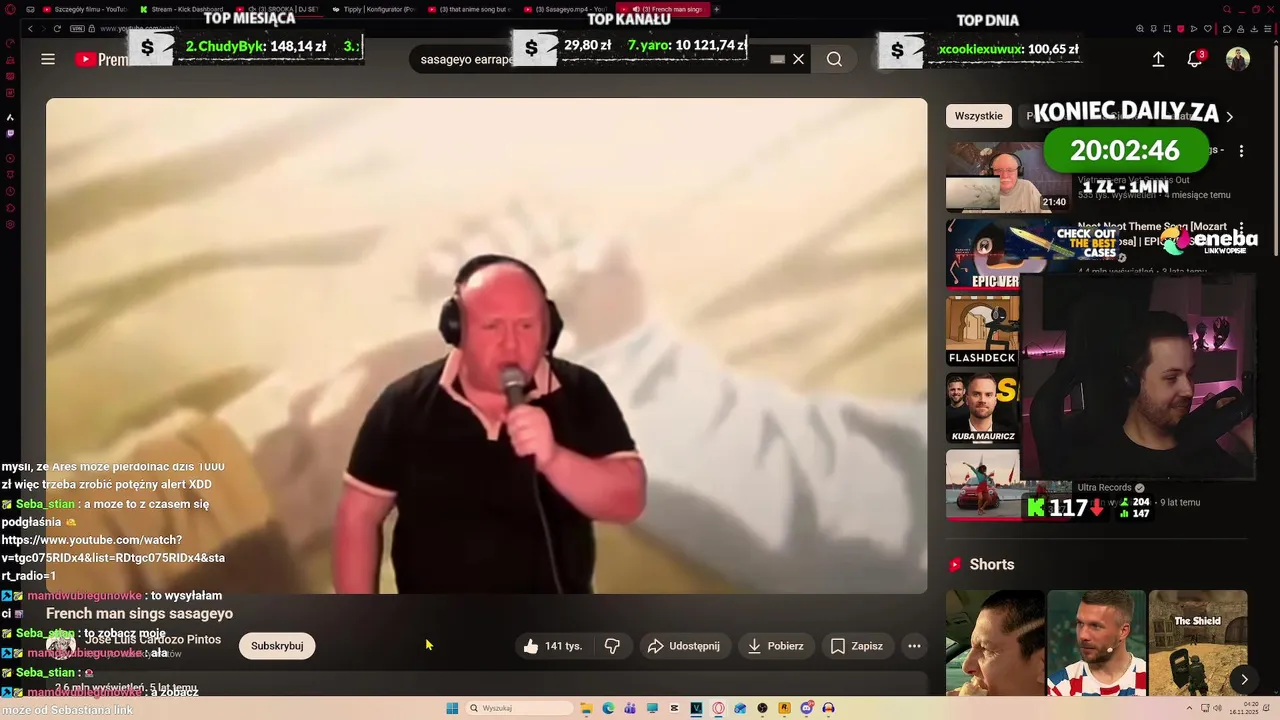The image size is (1280, 720).
Task: Save the video using Zapisz
Action: pyautogui.click(x=857, y=646)
